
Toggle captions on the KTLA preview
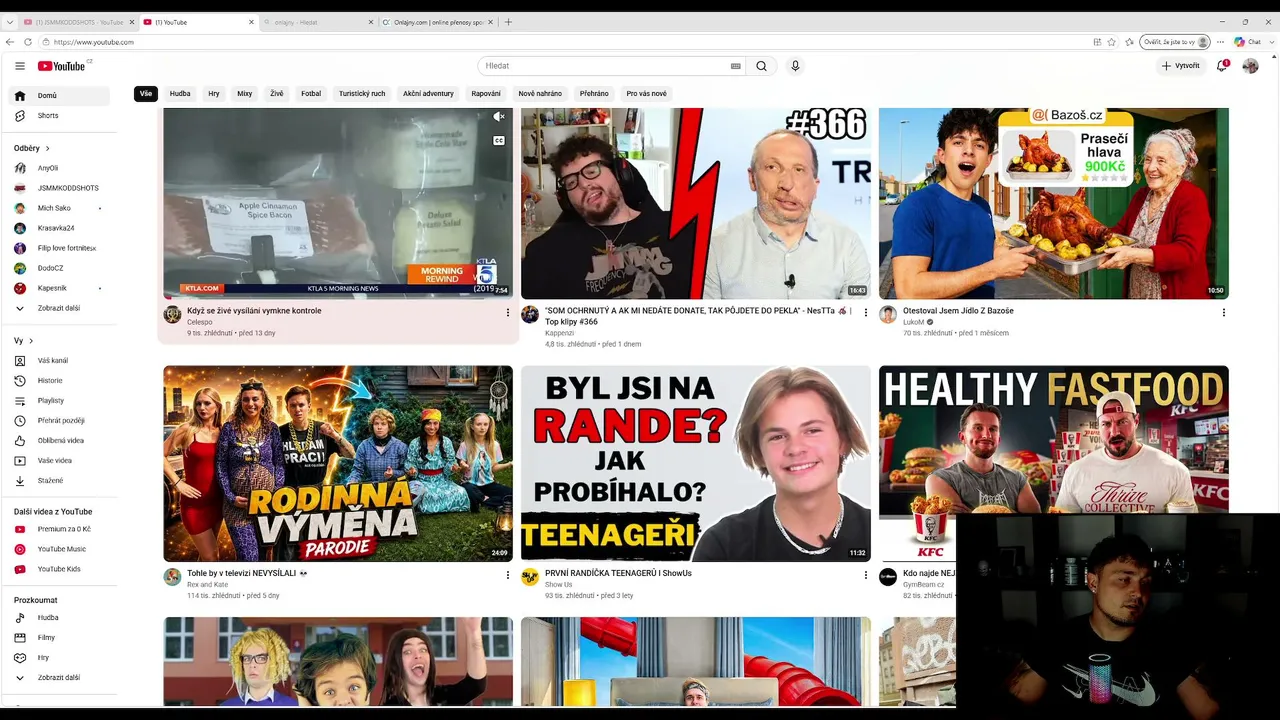tap(499, 141)
